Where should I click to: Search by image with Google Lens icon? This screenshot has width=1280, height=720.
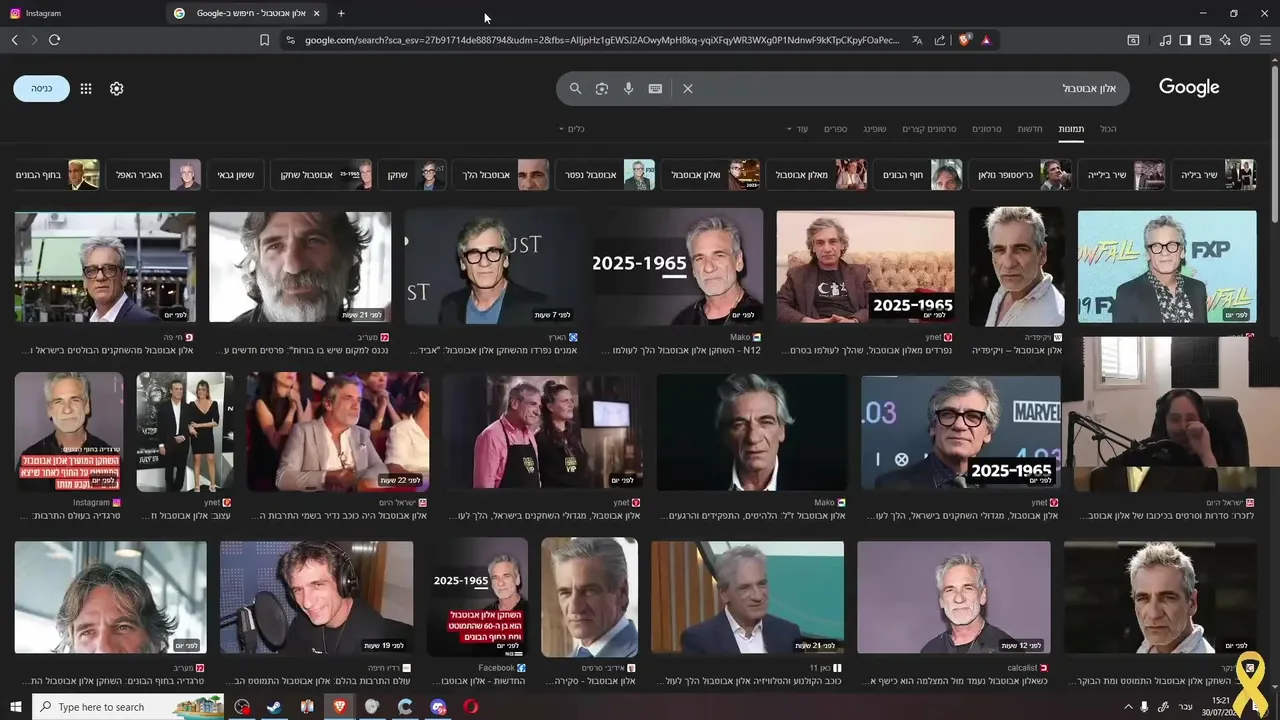pyautogui.click(x=601, y=88)
